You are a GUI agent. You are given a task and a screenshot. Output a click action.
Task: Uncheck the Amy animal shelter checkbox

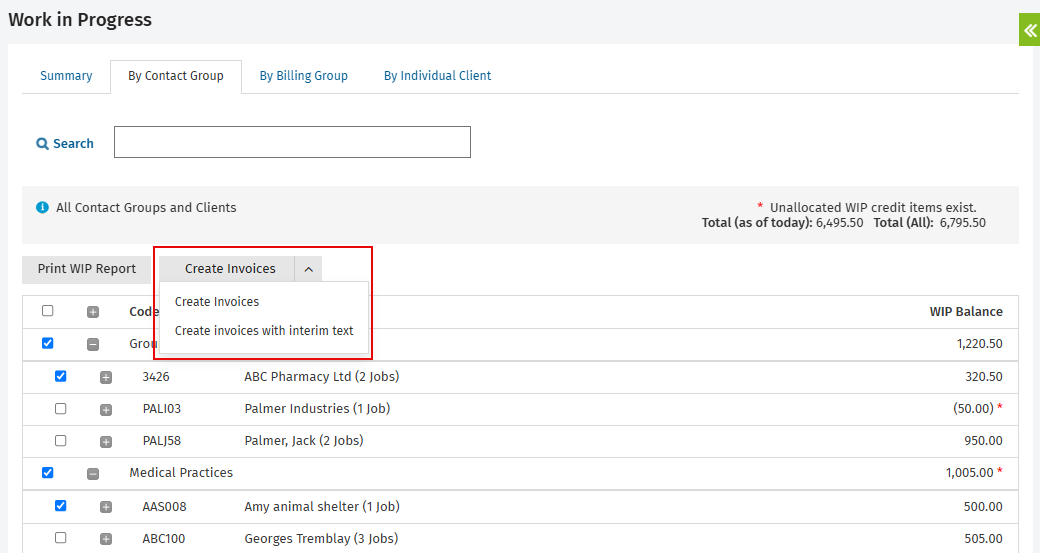60,506
